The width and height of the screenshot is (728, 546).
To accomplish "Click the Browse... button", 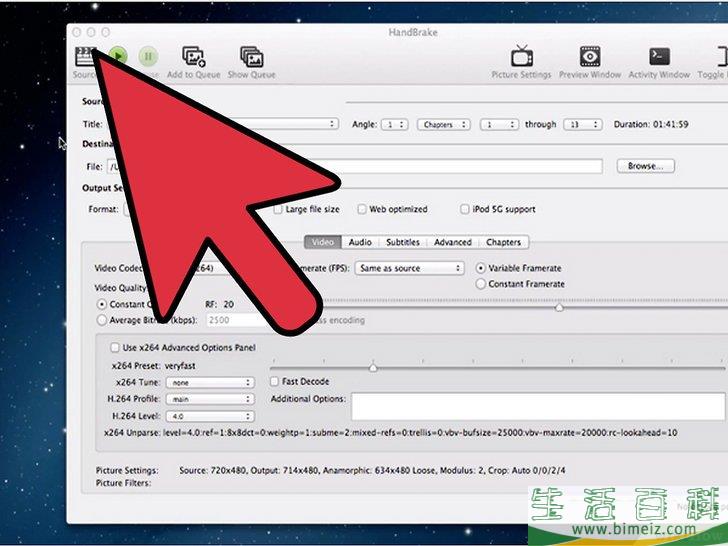I will point(645,166).
